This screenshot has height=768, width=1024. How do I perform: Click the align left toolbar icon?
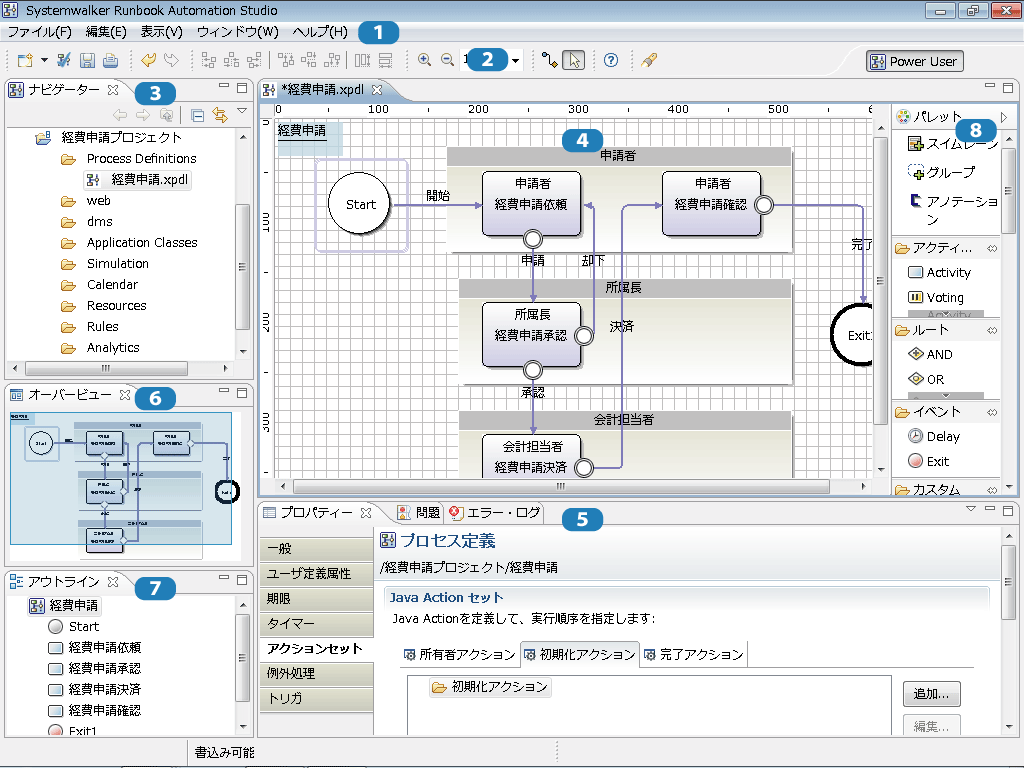click(x=208, y=61)
